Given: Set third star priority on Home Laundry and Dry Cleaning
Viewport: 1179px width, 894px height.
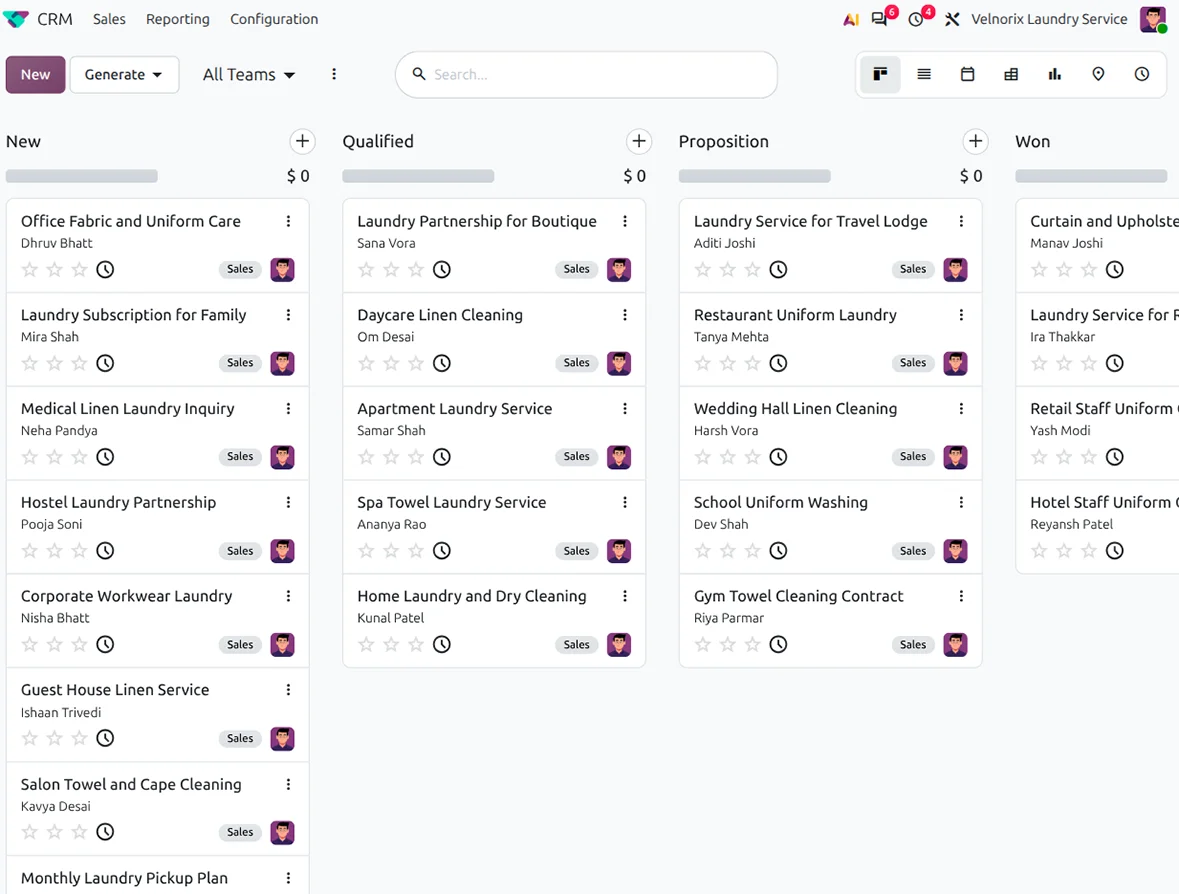Looking at the screenshot, I should point(416,644).
